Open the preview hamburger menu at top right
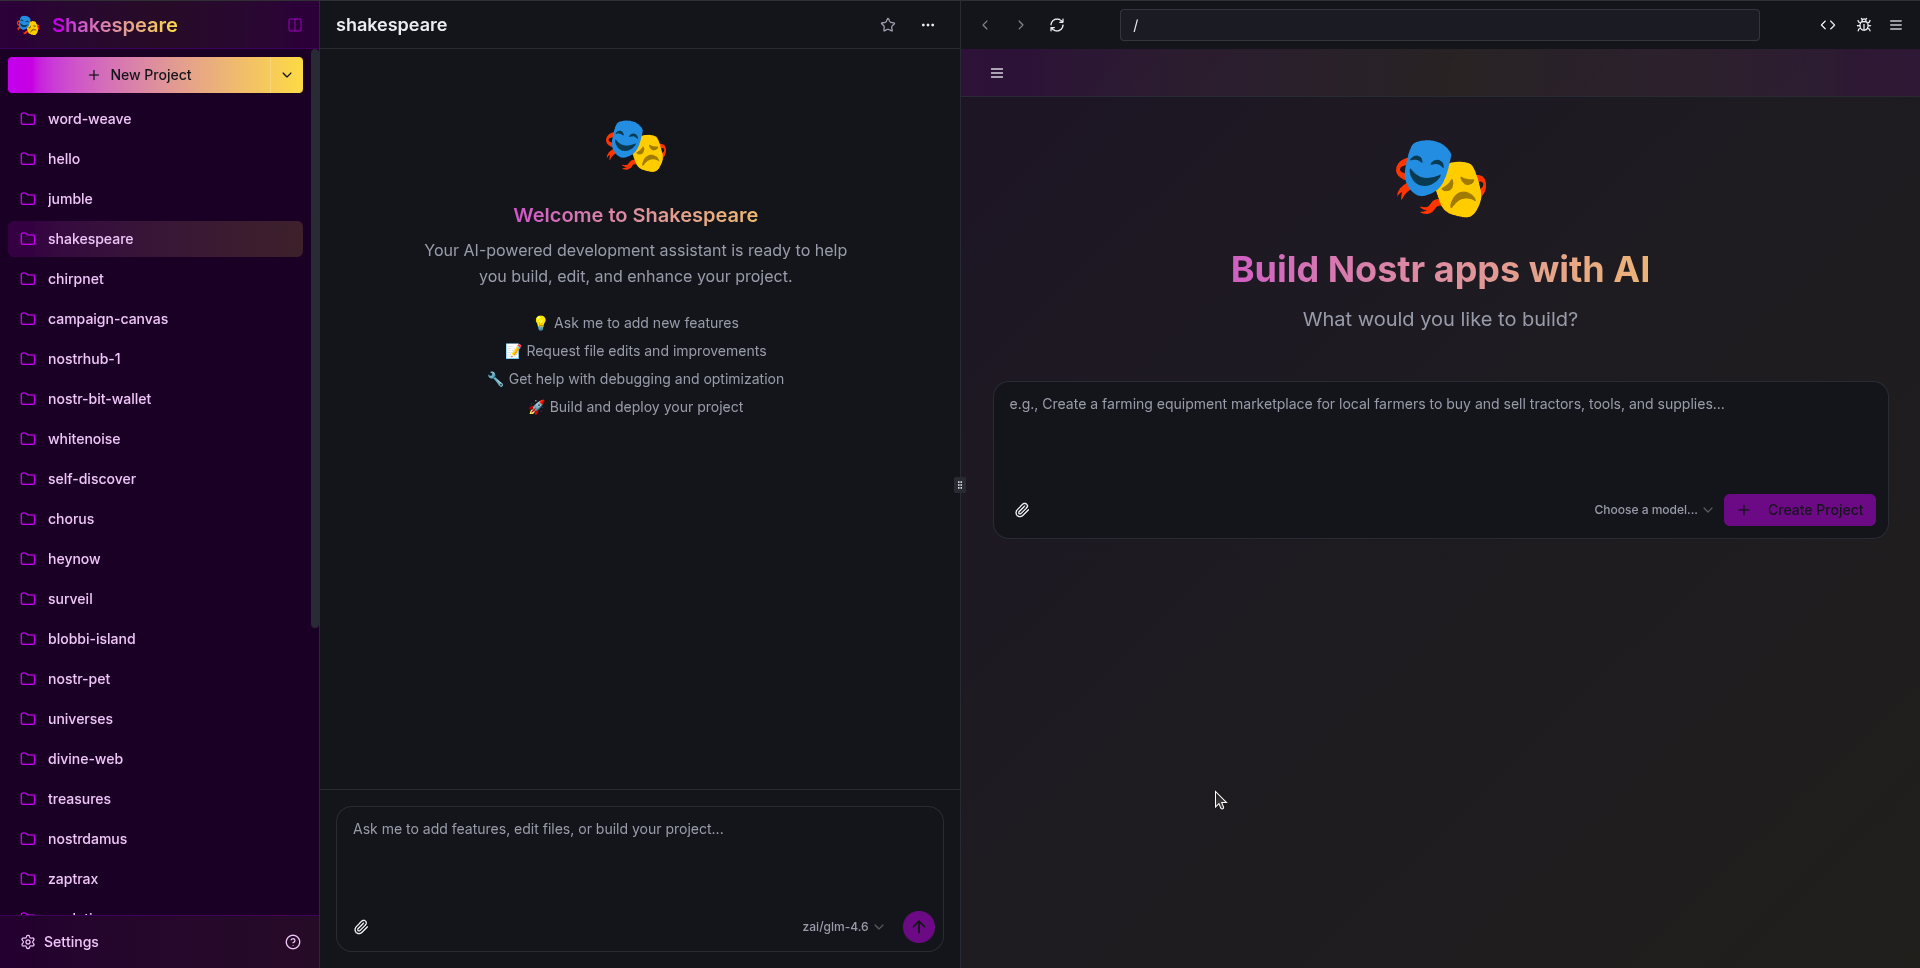The image size is (1920, 968). pos(1896,25)
